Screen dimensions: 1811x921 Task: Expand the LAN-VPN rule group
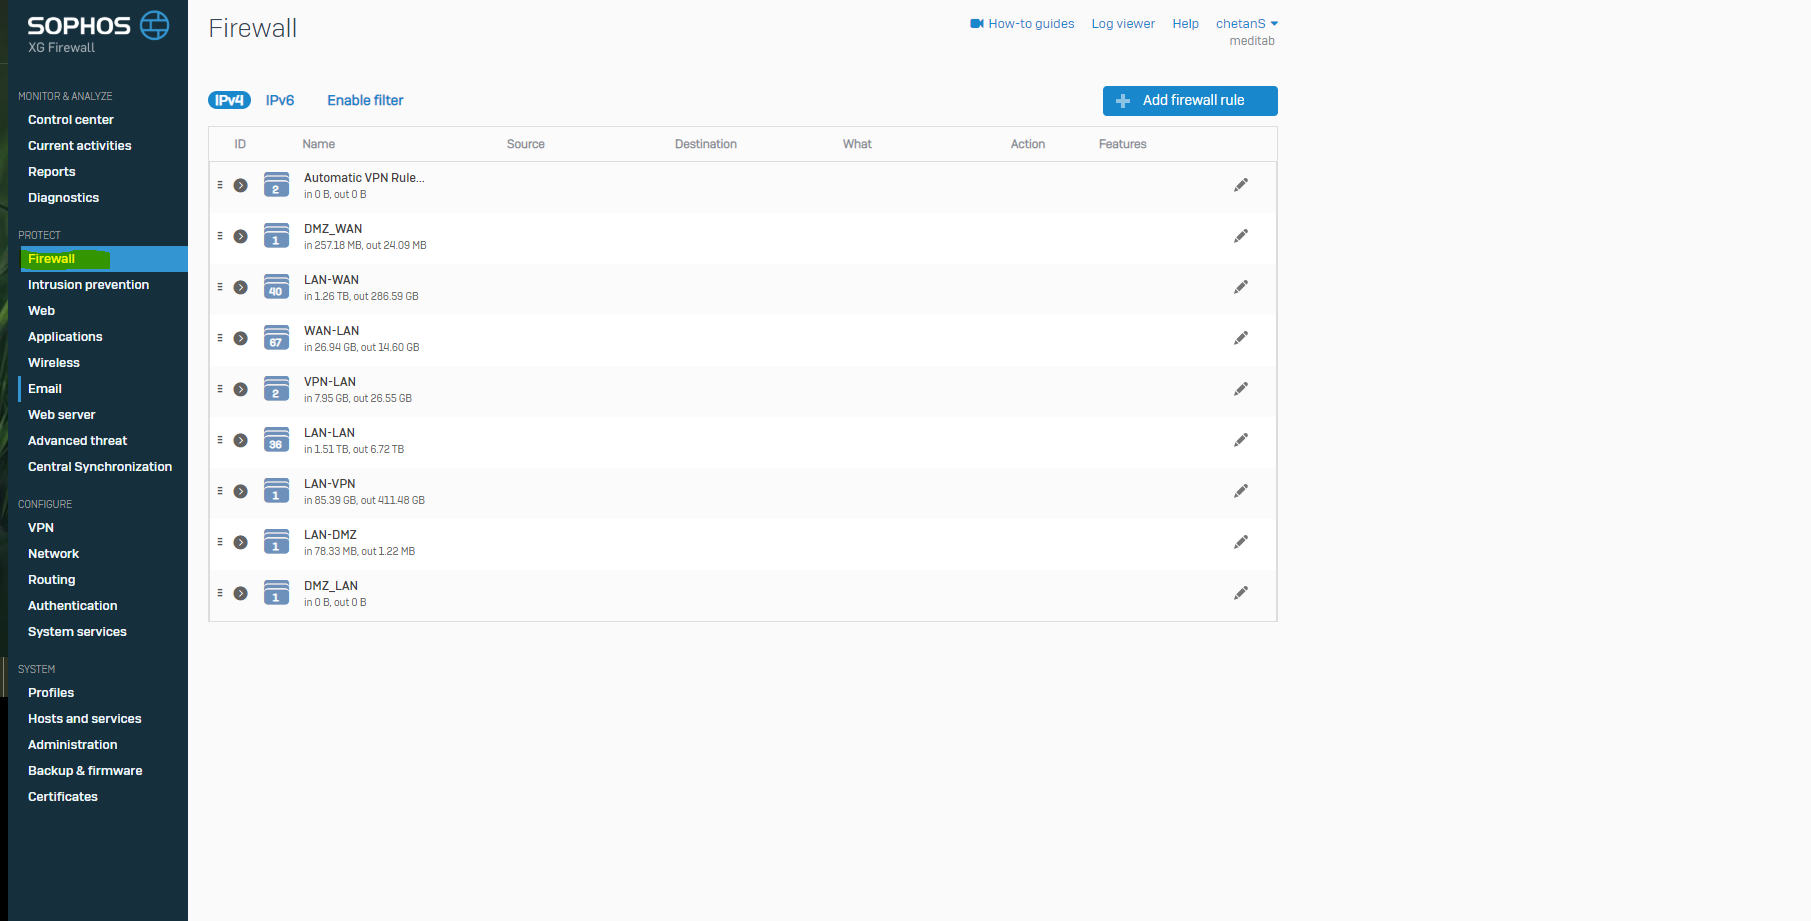(241, 491)
